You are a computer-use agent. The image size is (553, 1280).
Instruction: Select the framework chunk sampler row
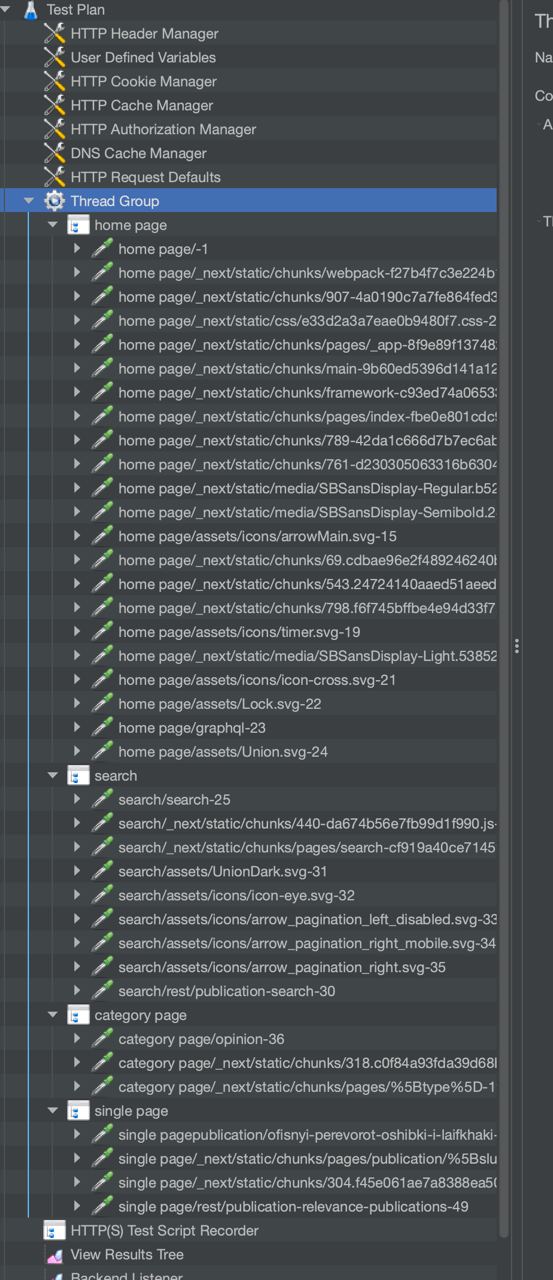307,392
